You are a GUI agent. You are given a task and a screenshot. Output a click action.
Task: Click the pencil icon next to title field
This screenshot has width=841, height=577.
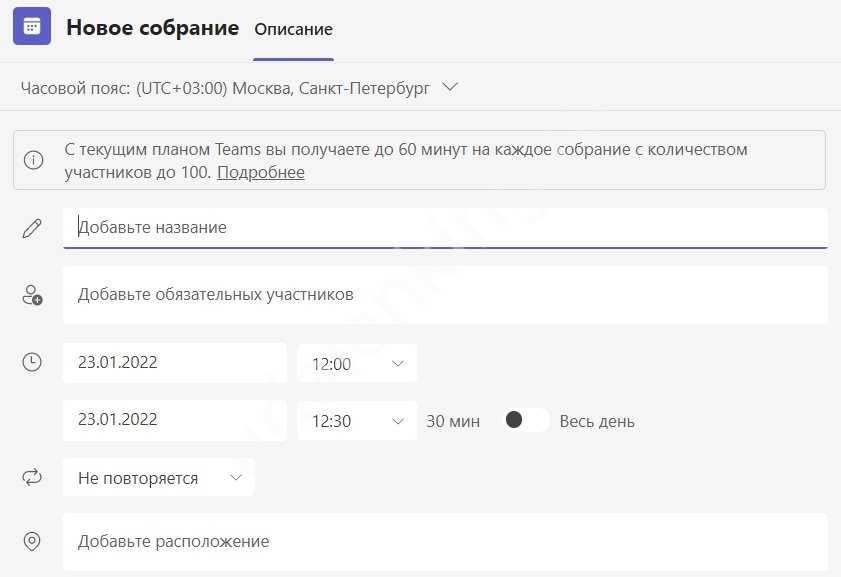pos(32,228)
